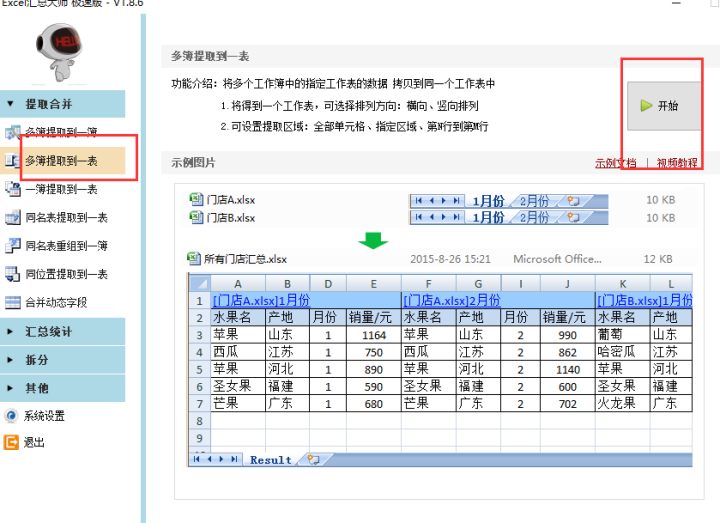Open the 示例文档 link
Image resolution: width=720 pixels, height=523 pixels.
pyautogui.click(x=616, y=163)
